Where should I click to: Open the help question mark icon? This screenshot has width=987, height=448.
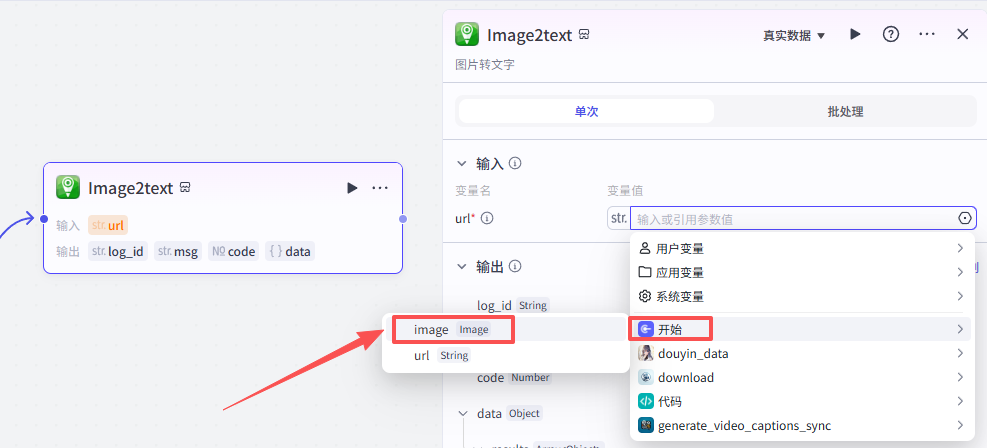[891, 34]
